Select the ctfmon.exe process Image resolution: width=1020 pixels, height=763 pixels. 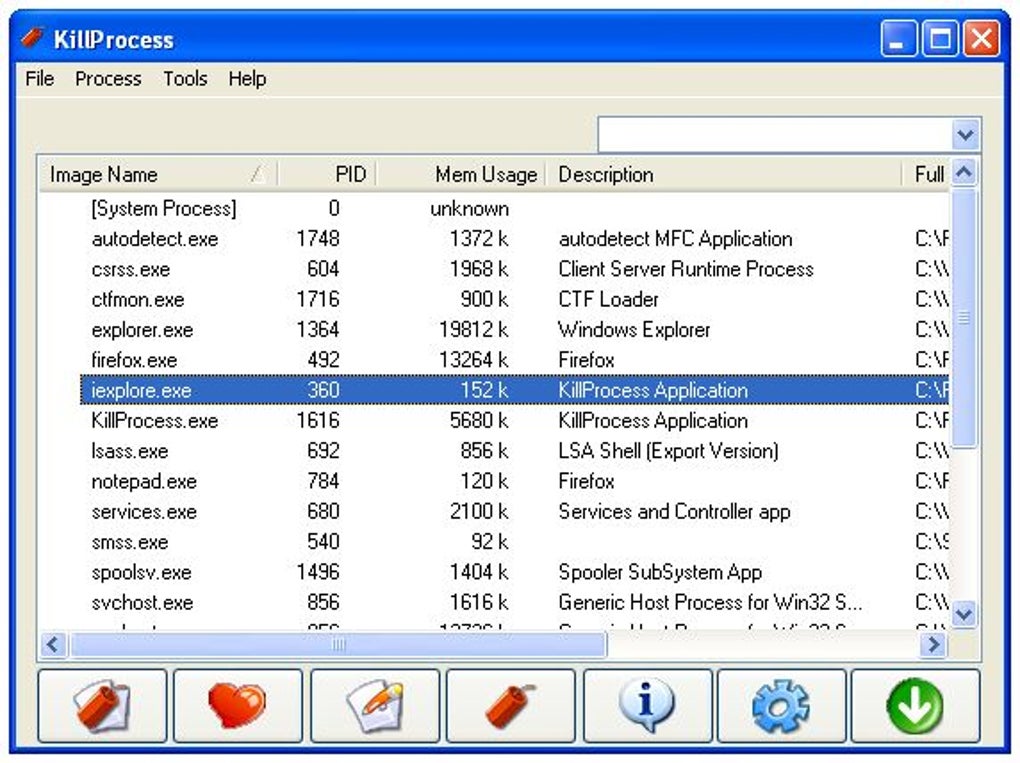pos(494,299)
